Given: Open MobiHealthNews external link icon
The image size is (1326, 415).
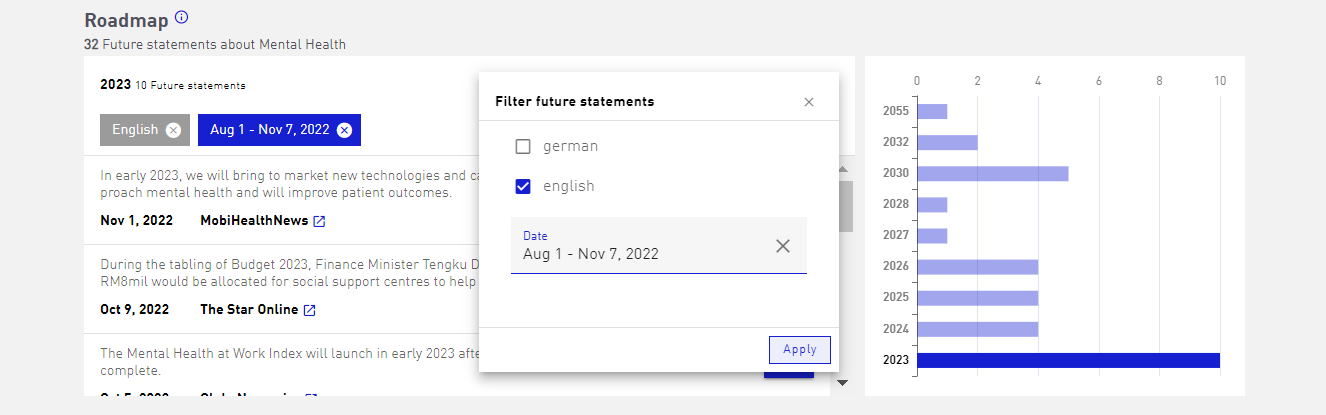Looking at the screenshot, I should pos(319,221).
